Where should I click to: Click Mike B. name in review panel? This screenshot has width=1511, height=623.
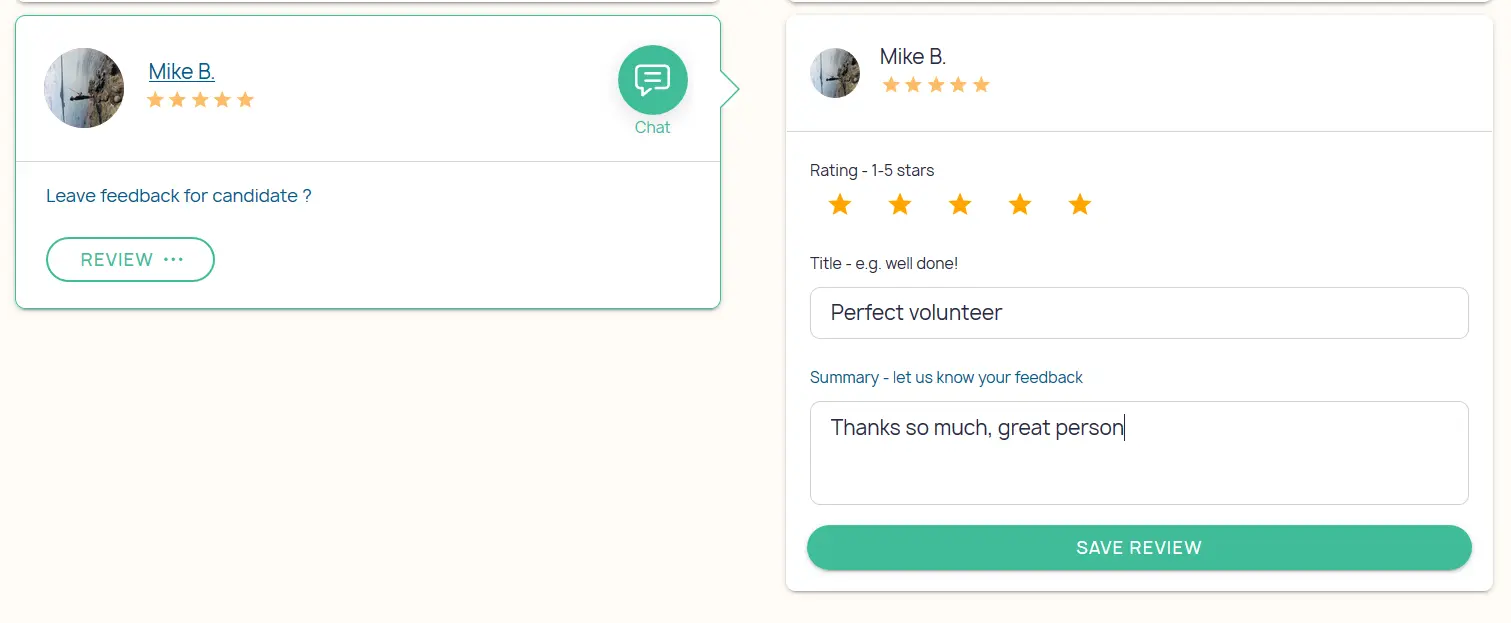coord(913,57)
